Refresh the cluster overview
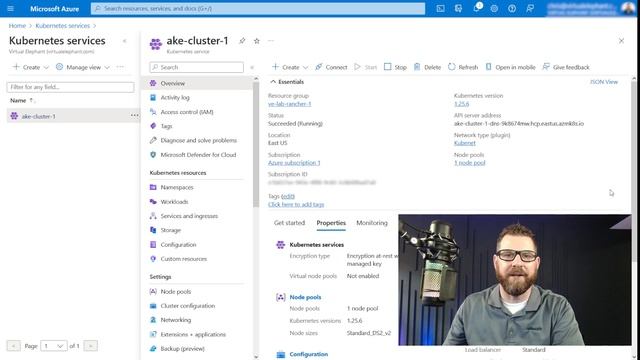The width and height of the screenshot is (640, 360). pyautogui.click(x=463, y=67)
